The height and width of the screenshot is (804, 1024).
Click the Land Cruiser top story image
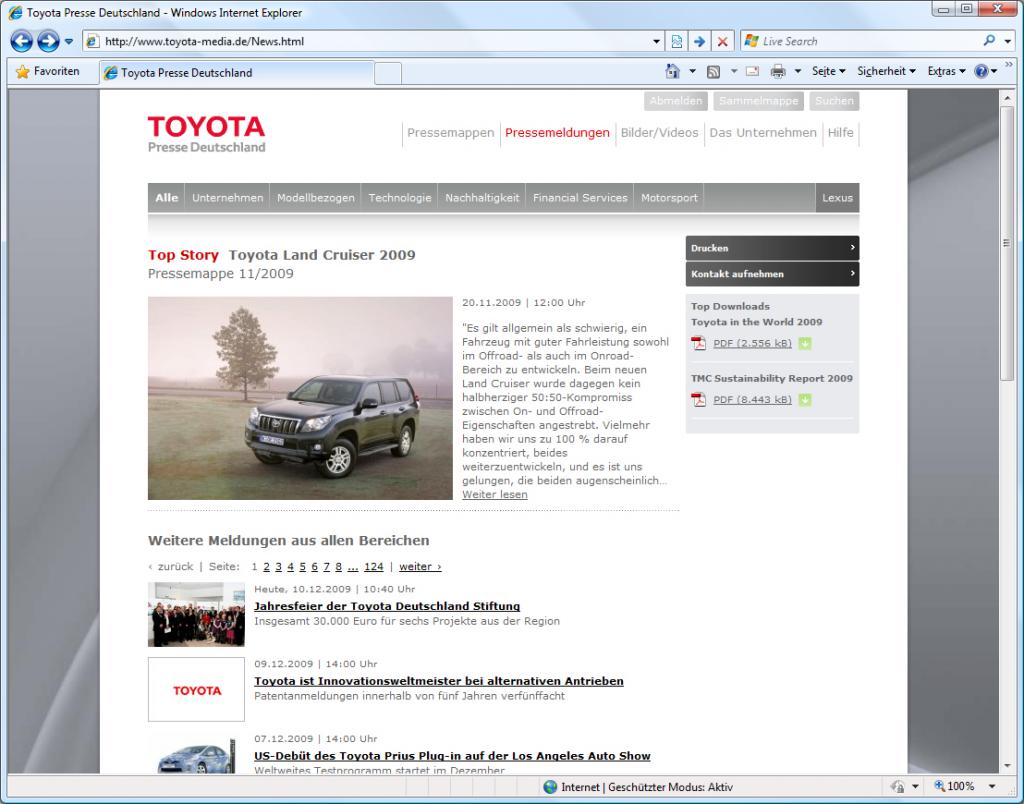(300, 398)
